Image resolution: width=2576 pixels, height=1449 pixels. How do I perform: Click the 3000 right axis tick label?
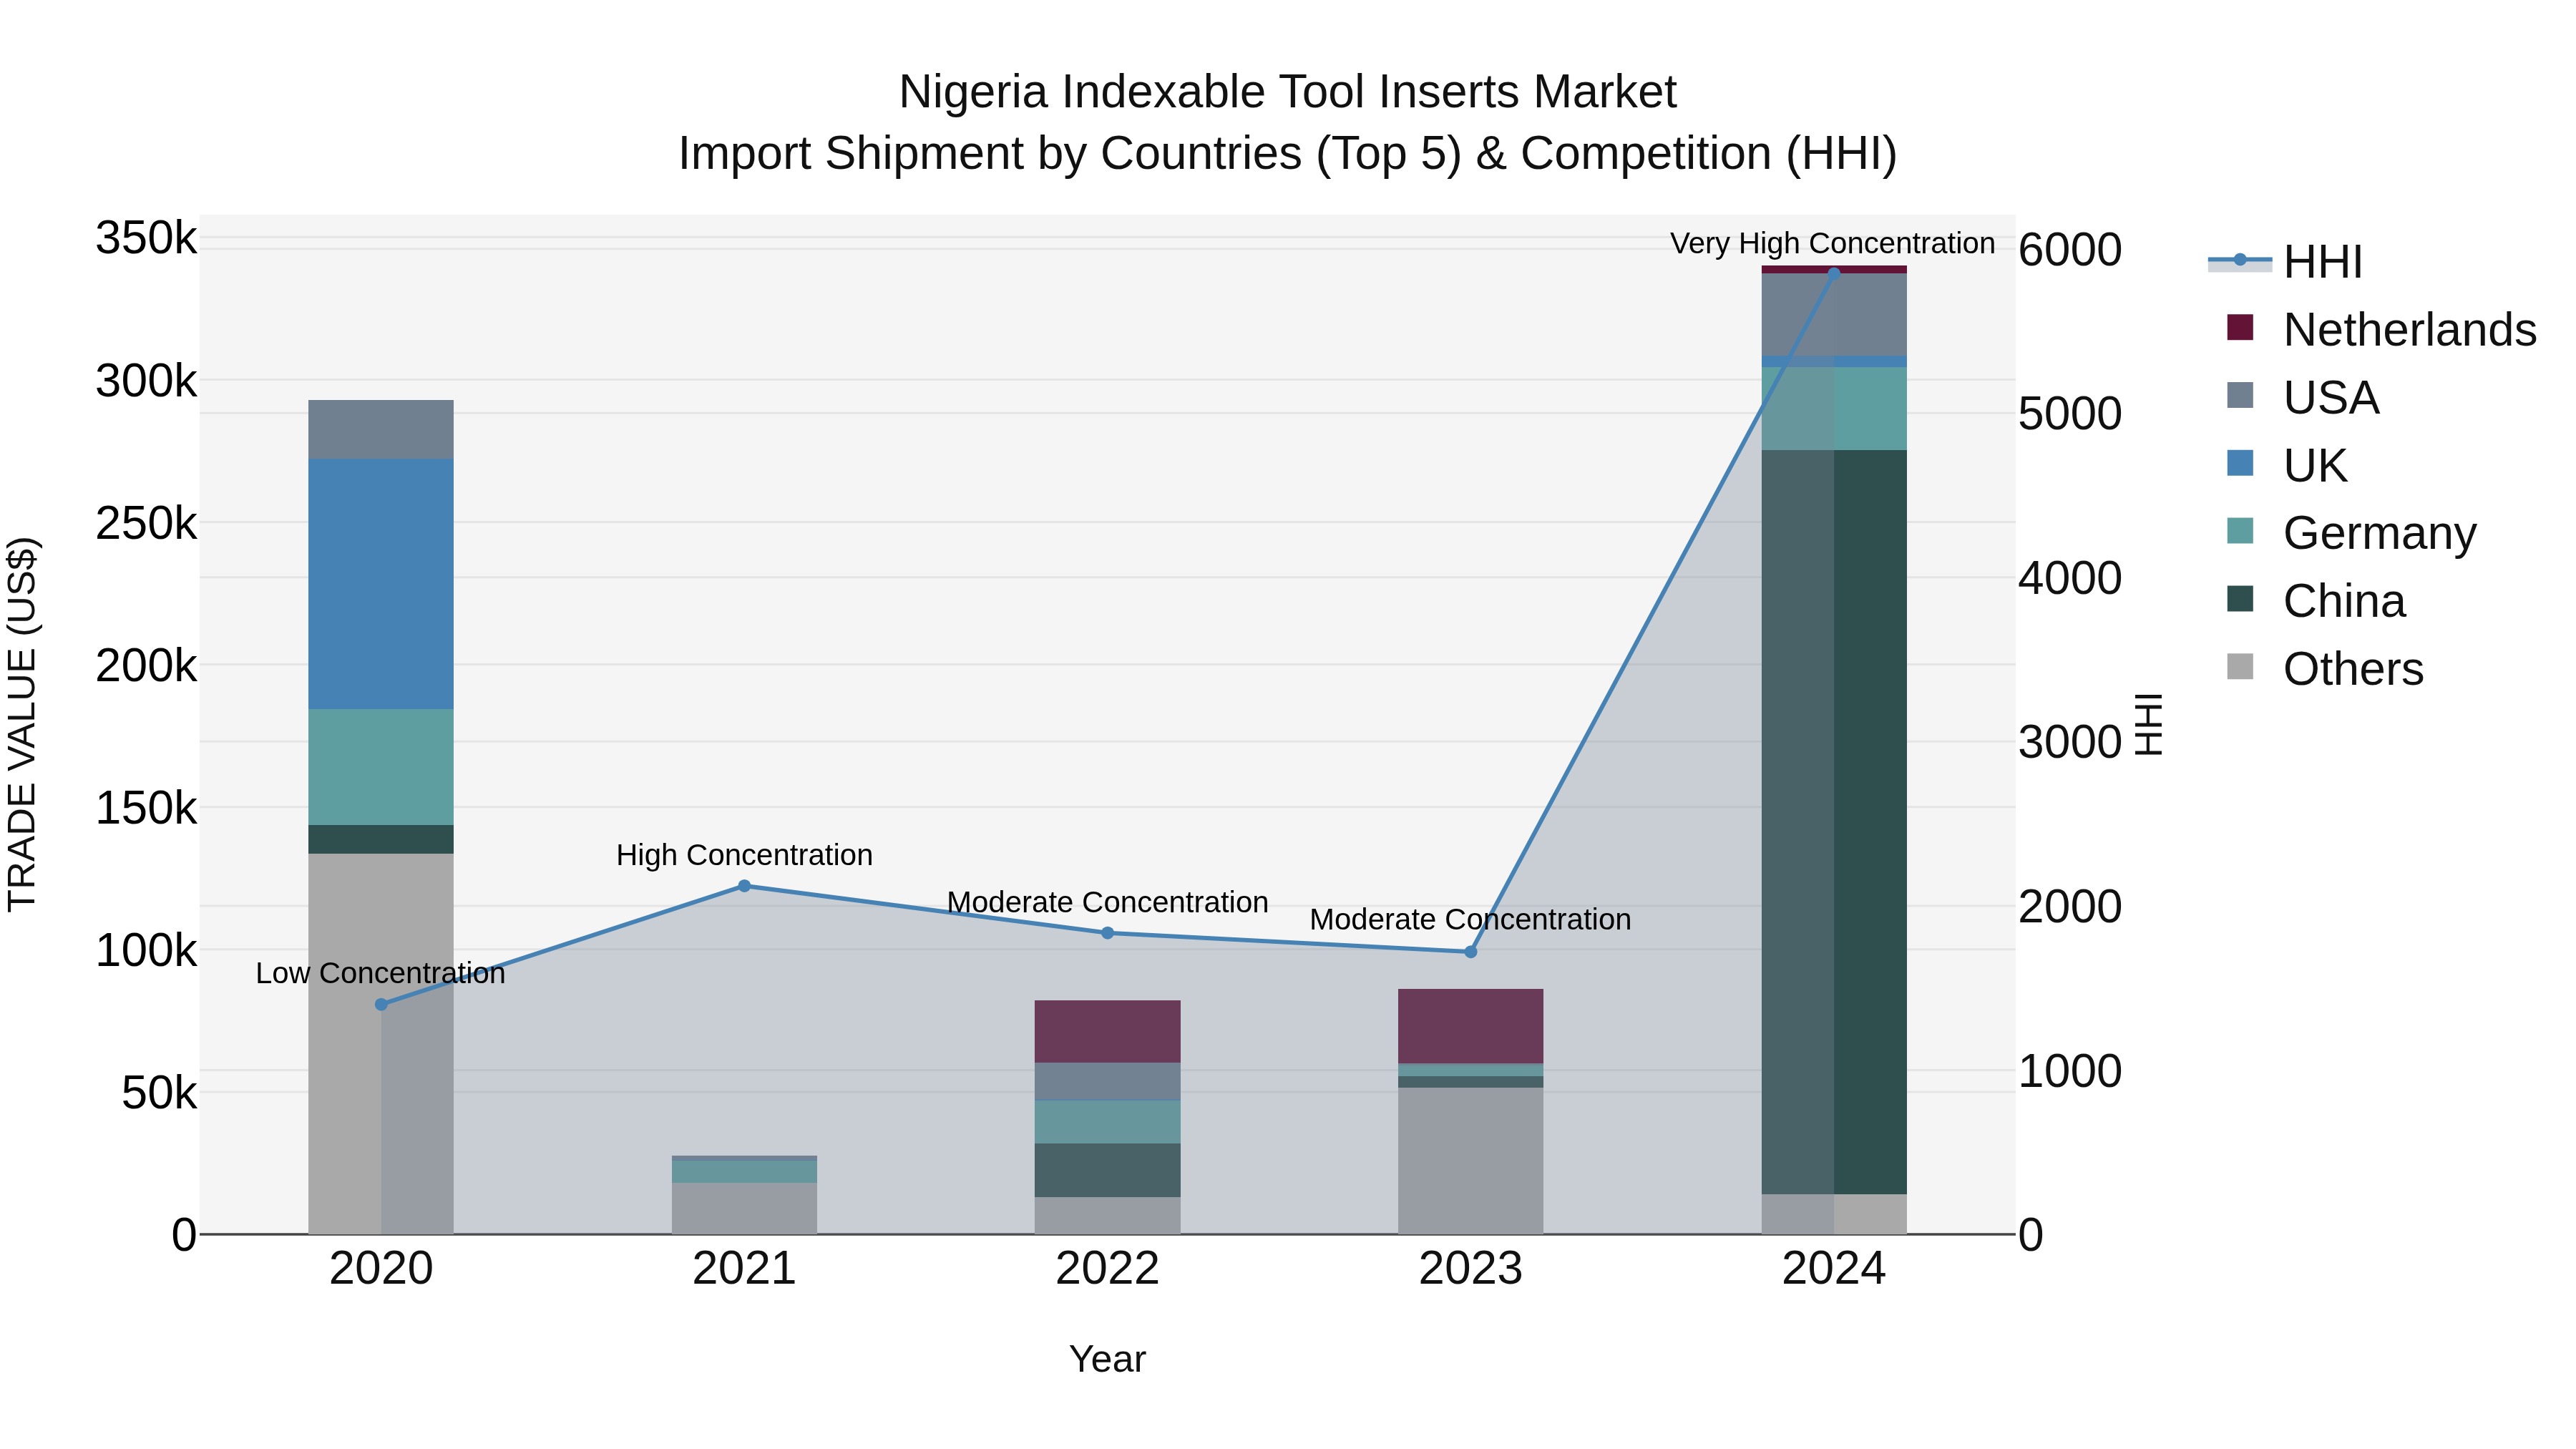2070,742
